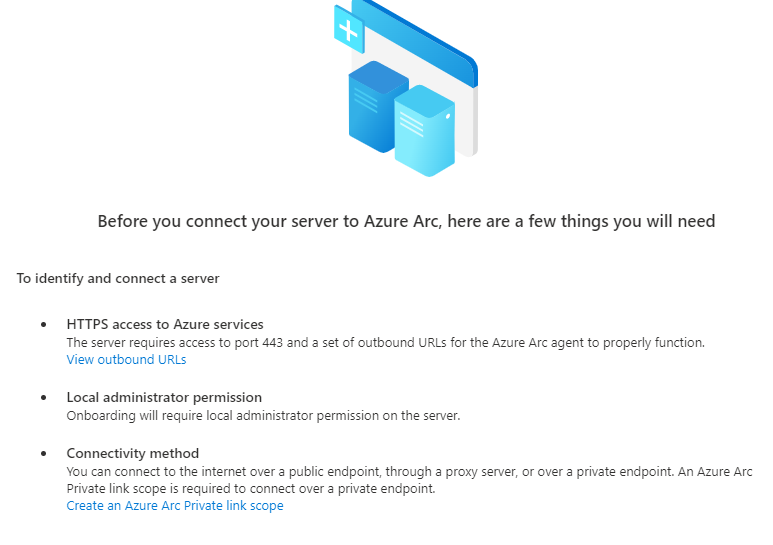Click the vent lines on light blue server
Image resolution: width=773 pixels, height=545 pixels.
coord(412,124)
